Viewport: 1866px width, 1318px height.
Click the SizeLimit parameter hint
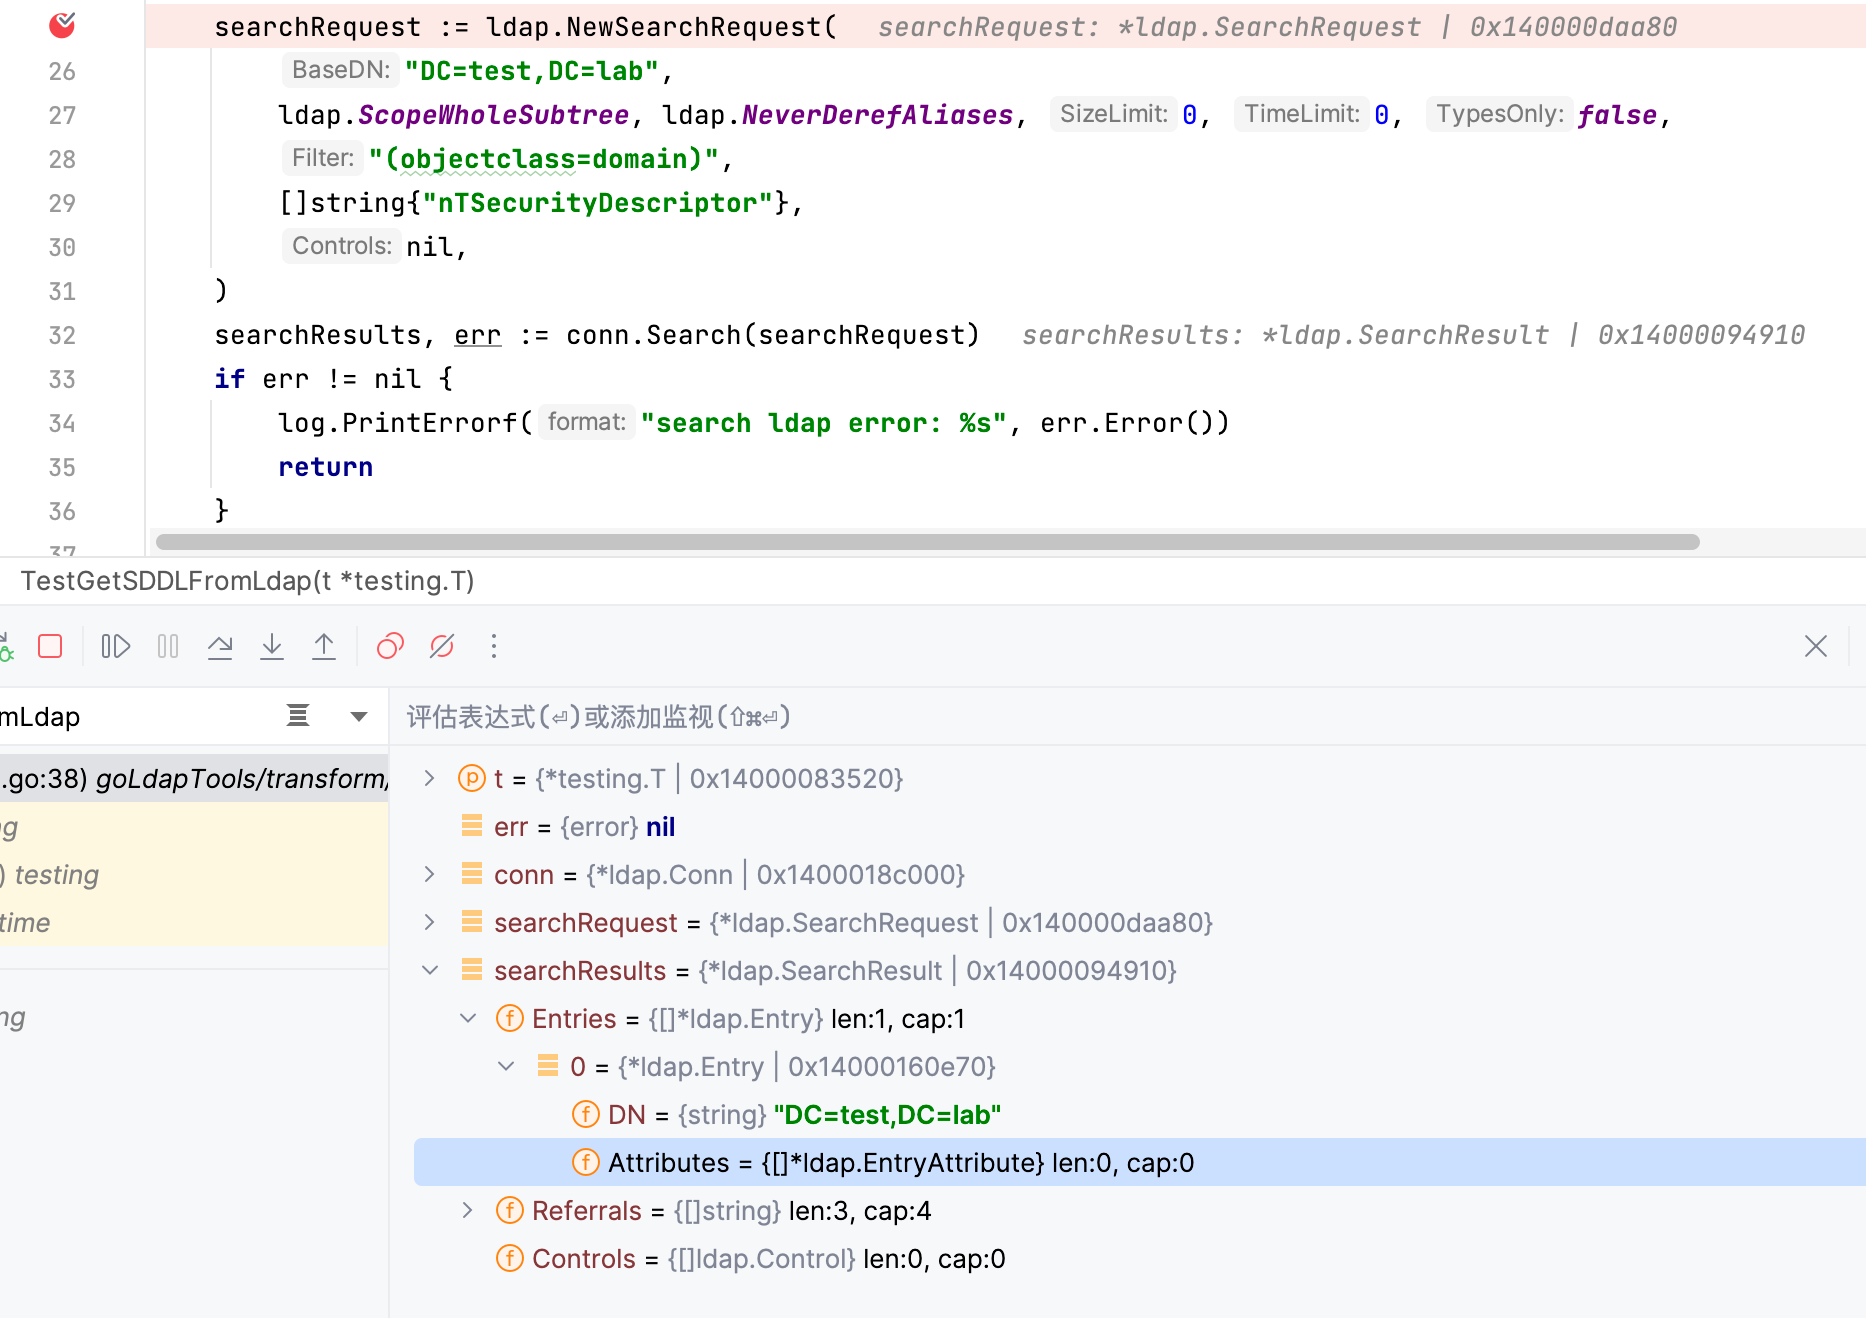pyautogui.click(x=1114, y=114)
